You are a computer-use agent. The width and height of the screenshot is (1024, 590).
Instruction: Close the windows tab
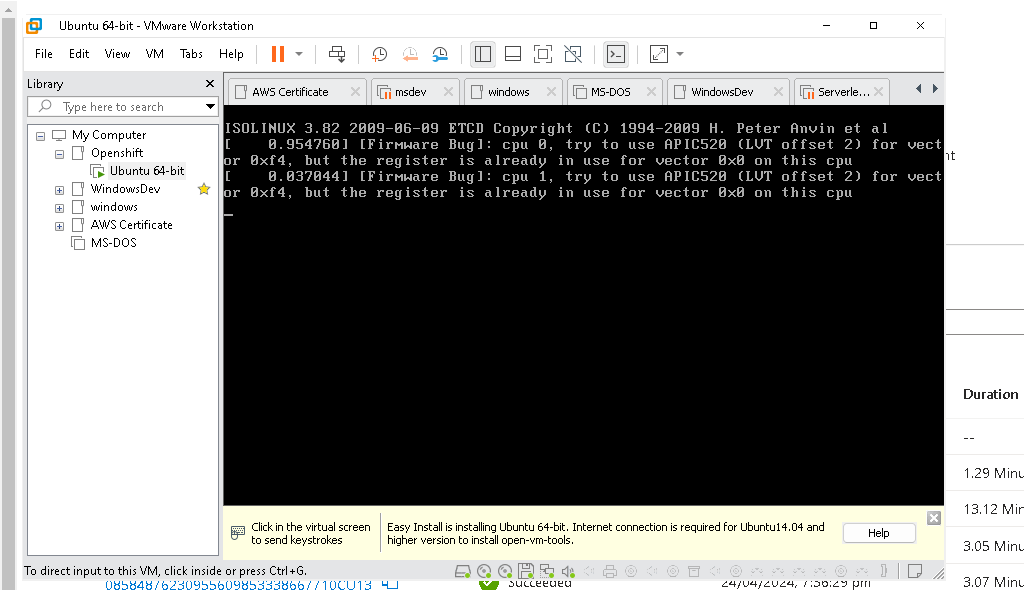tap(552, 92)
